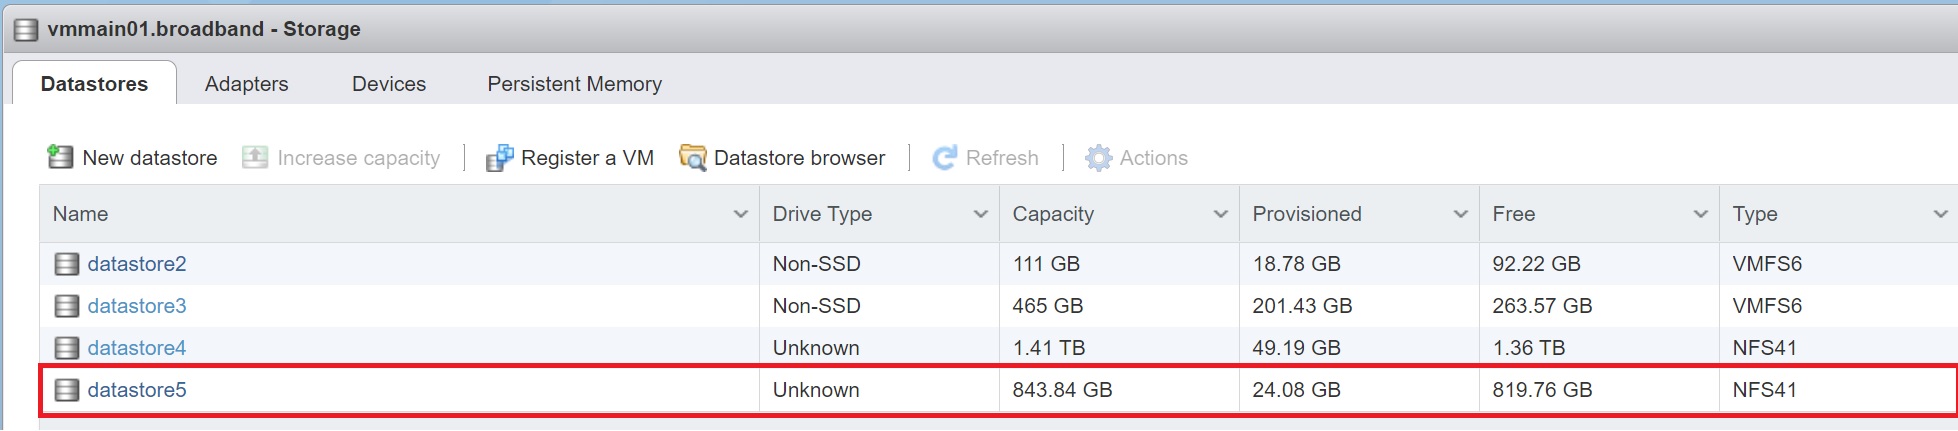The width and height of the screenshot is (1958, 431).
Task: Expand the Drive Type column menu
Action: [980, 214]
